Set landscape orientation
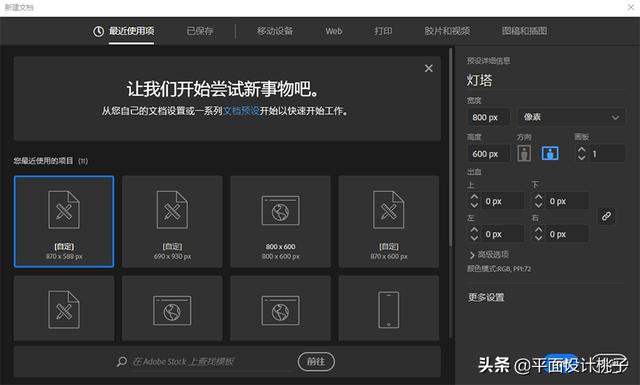Image resolution: width=640 pixels, height=385 pixels. (550, 154)
